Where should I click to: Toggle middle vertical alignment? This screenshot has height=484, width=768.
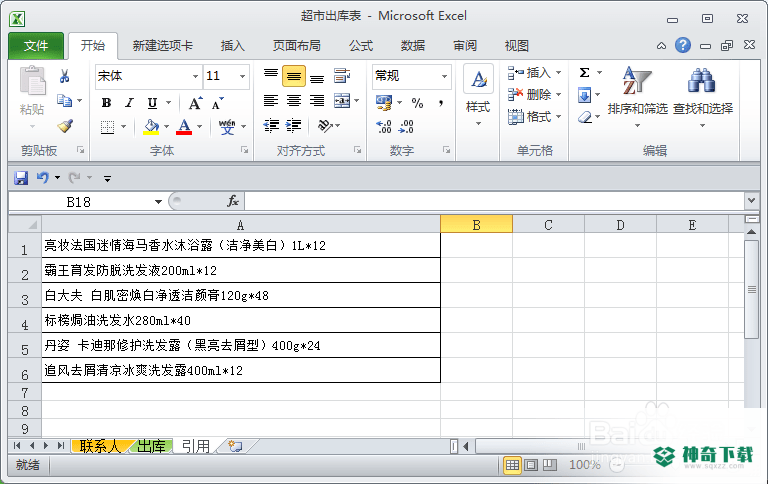pyautogui.click(x=294, y=76)
